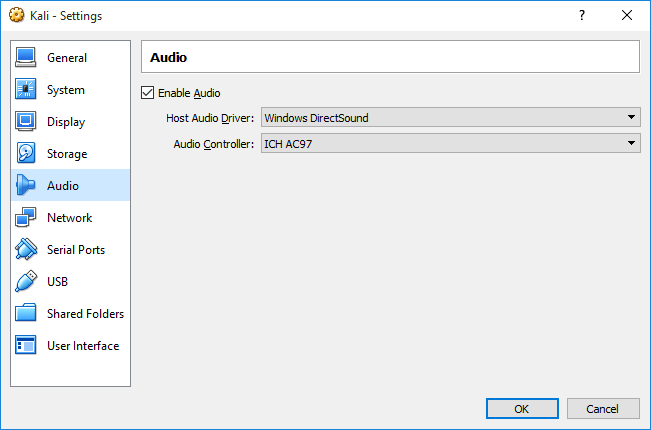Click the Audio speaker icon

pyautogui.click(x=26, y=185)
